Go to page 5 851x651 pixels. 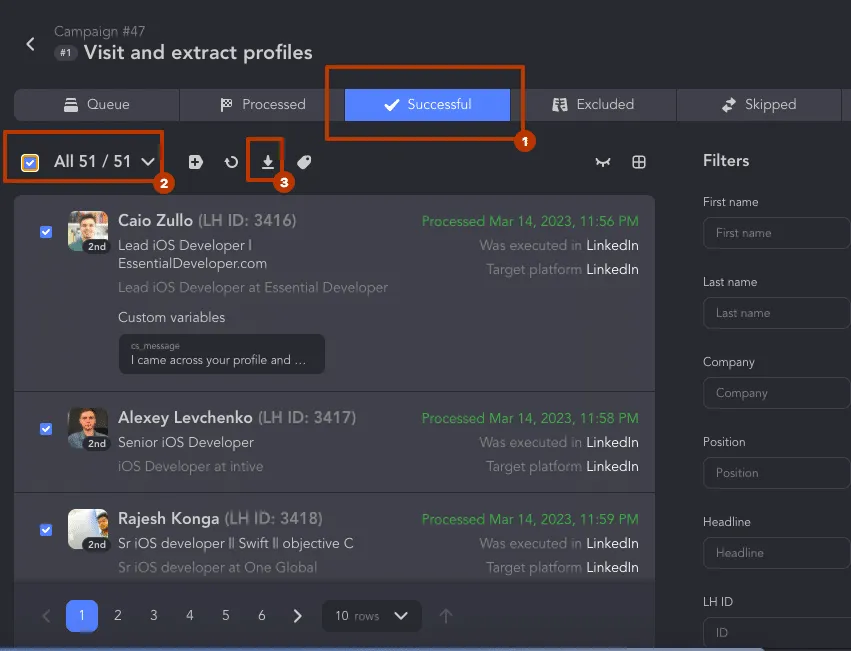[x=226, y=615]
